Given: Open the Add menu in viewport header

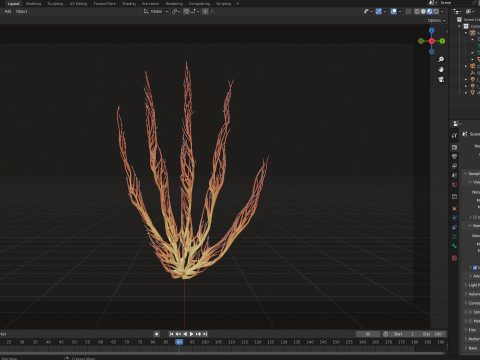Looking at the screenshot, I should tap(8, 11).
